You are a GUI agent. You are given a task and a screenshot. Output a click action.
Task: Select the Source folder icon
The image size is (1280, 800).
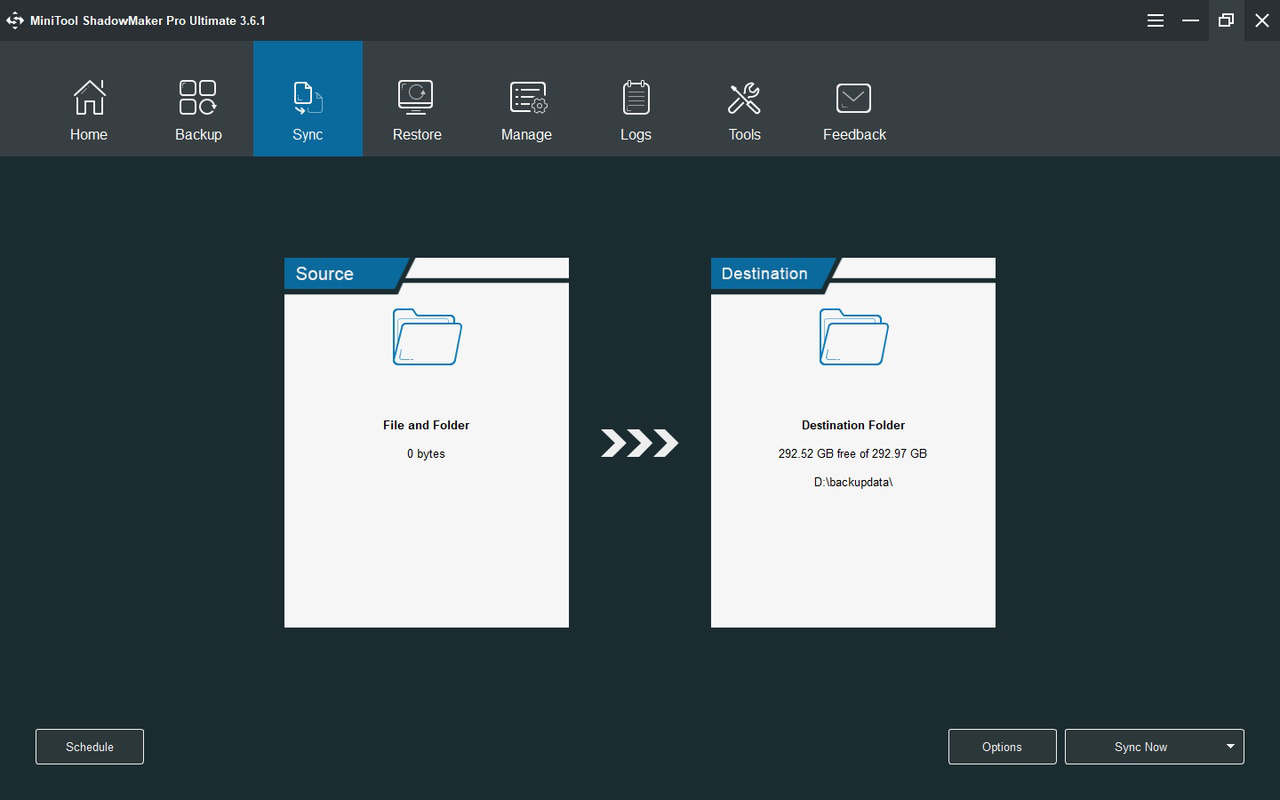coord(426,337)
